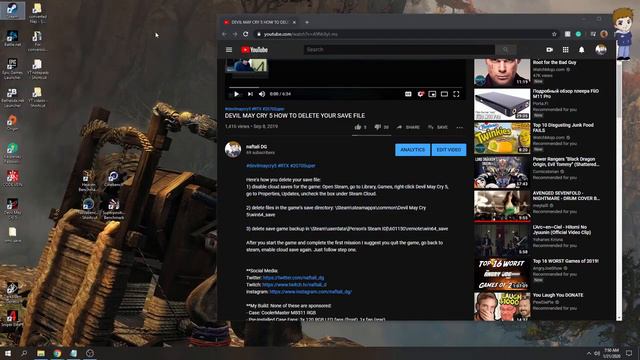This screenshot has width=640, height=360.
Task: Open File Explorer from the taskbar
Action: point(41,353)
